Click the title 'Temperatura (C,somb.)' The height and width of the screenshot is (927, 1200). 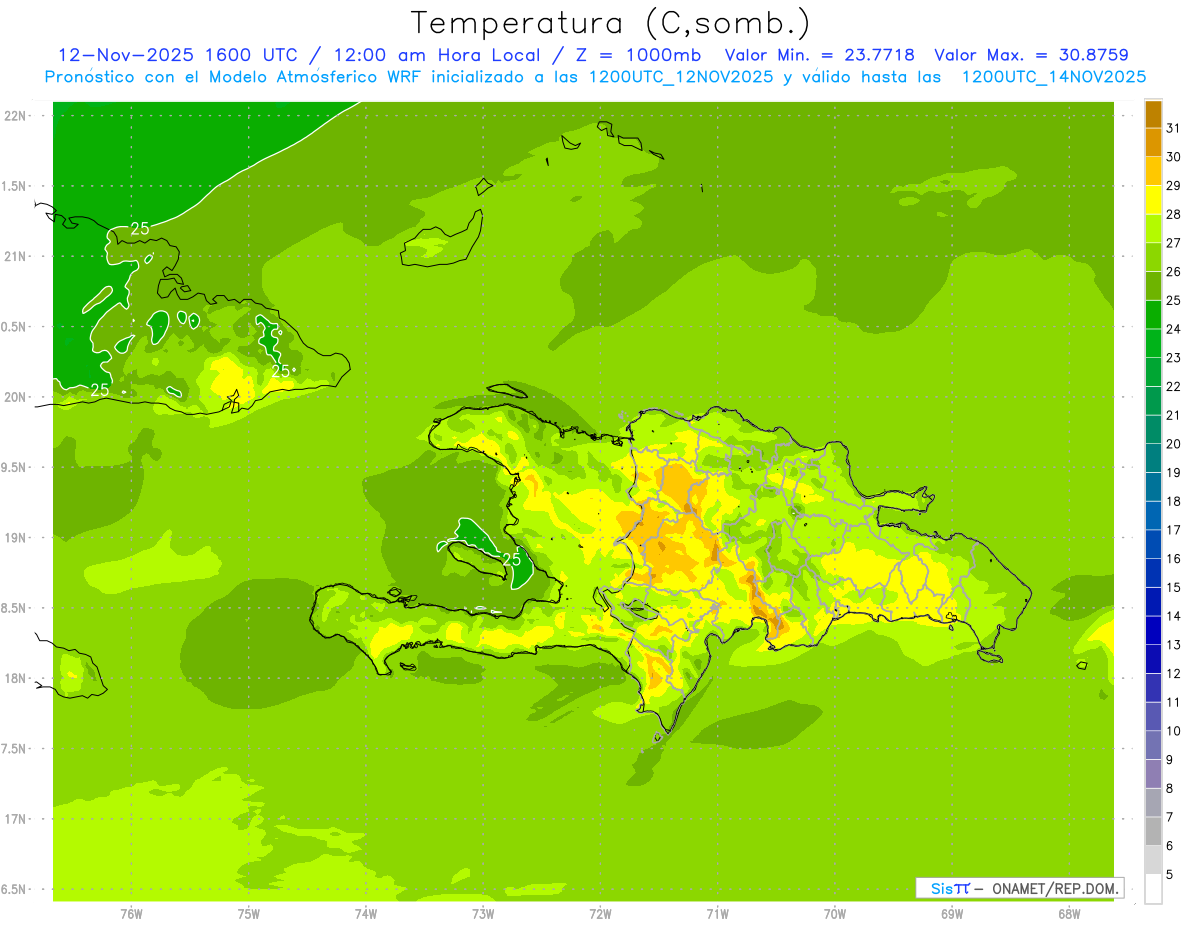coord(610,23)
